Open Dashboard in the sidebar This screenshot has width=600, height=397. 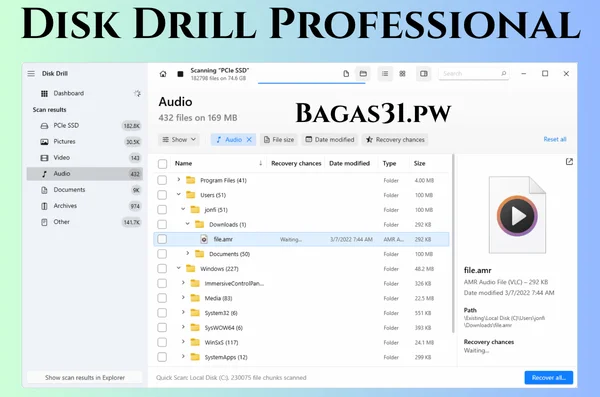click(x=85, y=93)
